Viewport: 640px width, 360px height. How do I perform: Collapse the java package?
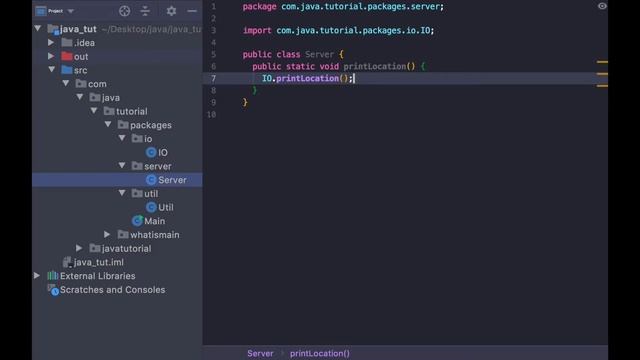(x=80, y=97)
